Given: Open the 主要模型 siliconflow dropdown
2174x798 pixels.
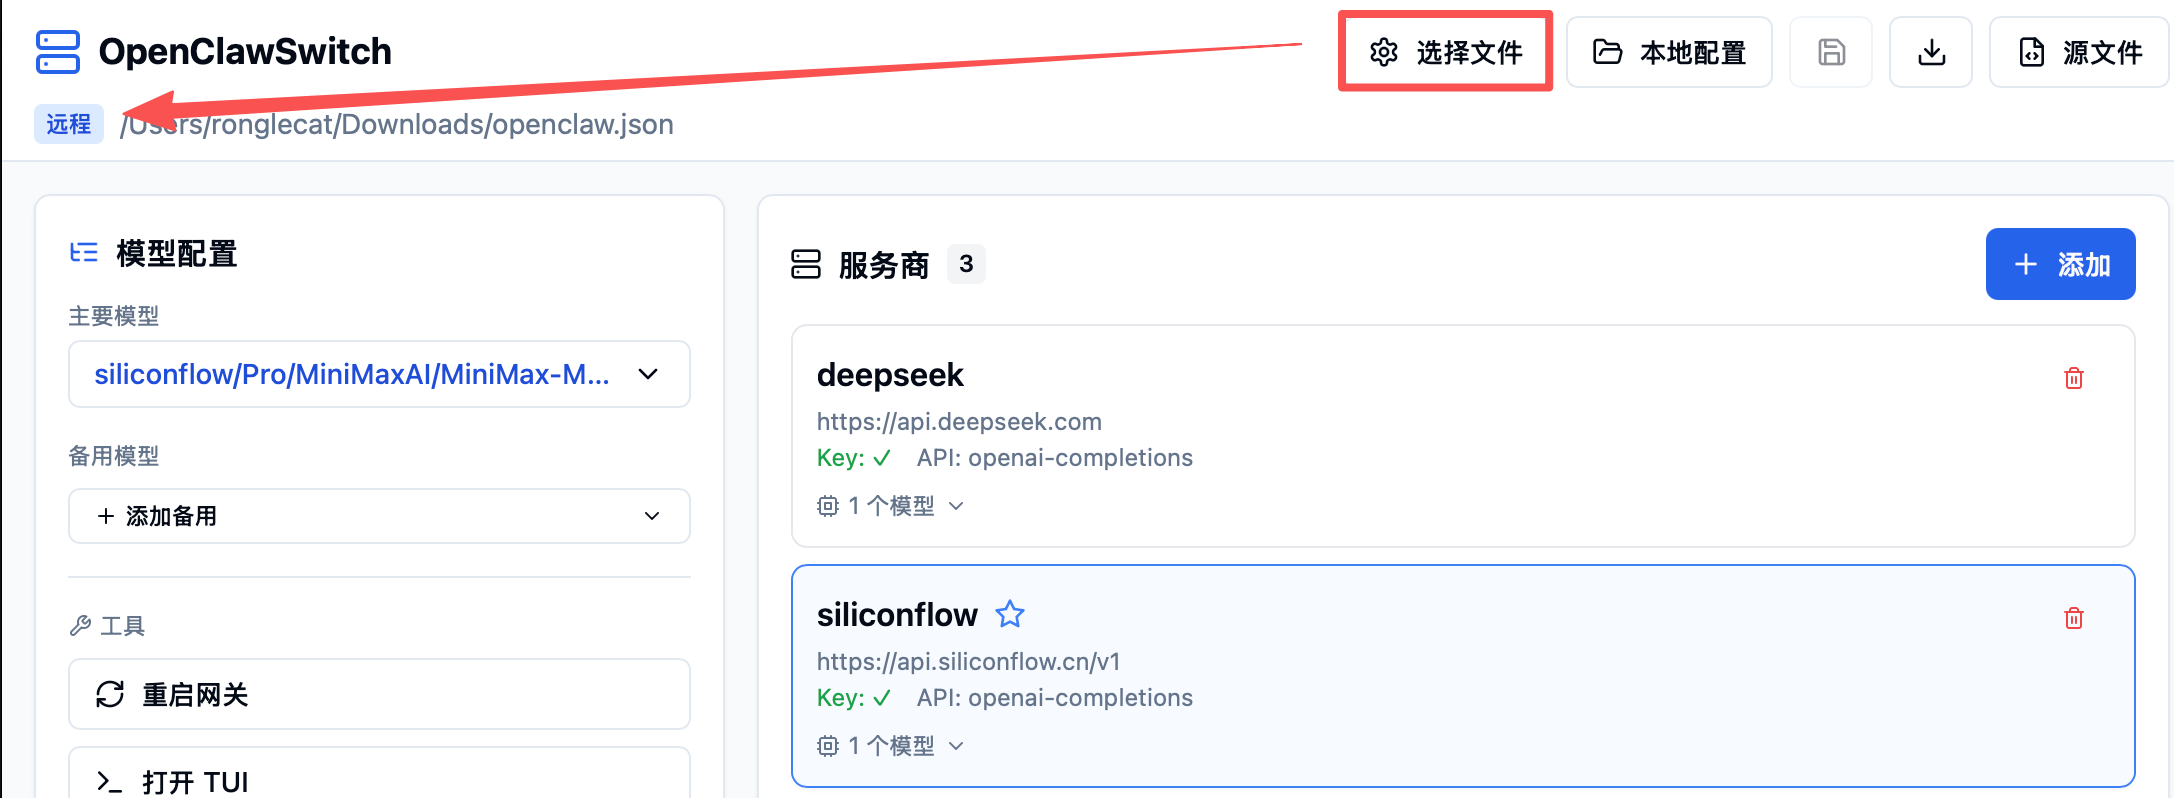Looking at the screenshot, I should 379,374.
